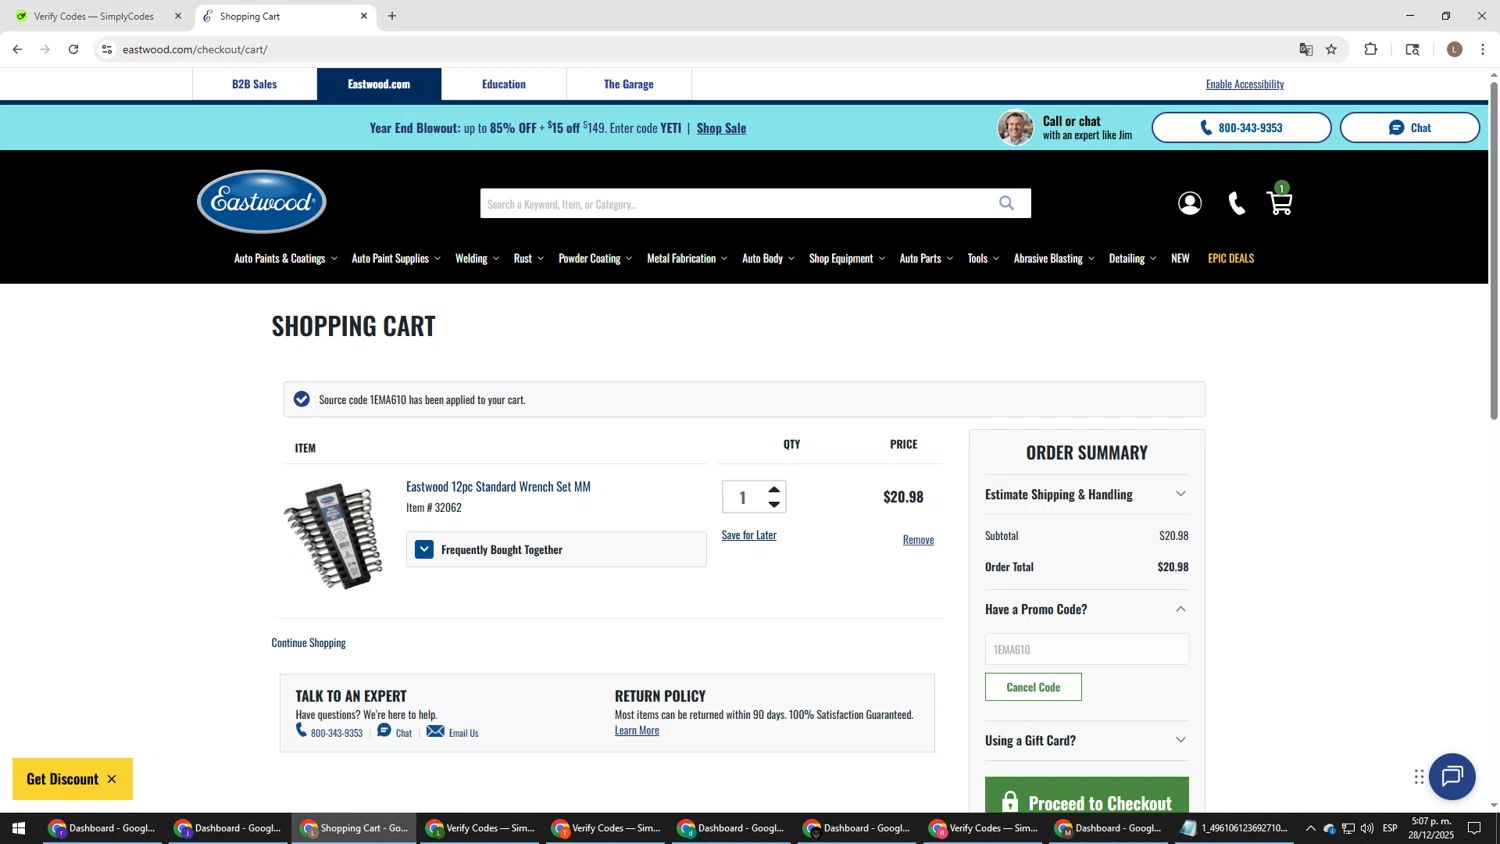Expand Using a Gift Card section
This screenshot has width=1500, height=844.
pyautogui.click(x=1086, y=740)
